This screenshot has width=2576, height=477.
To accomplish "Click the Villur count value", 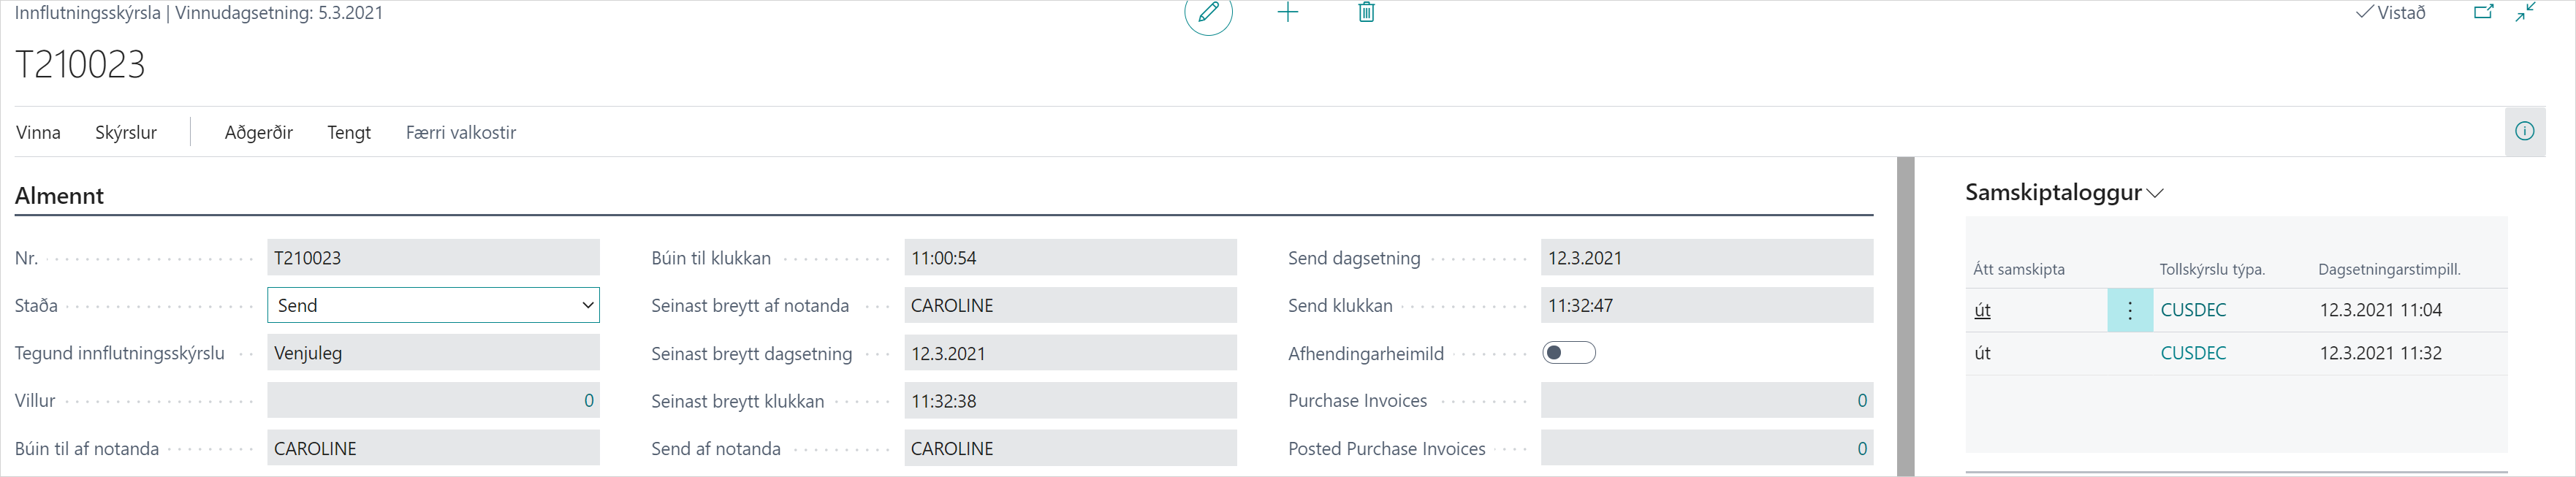I will click(x=588, y=401).
